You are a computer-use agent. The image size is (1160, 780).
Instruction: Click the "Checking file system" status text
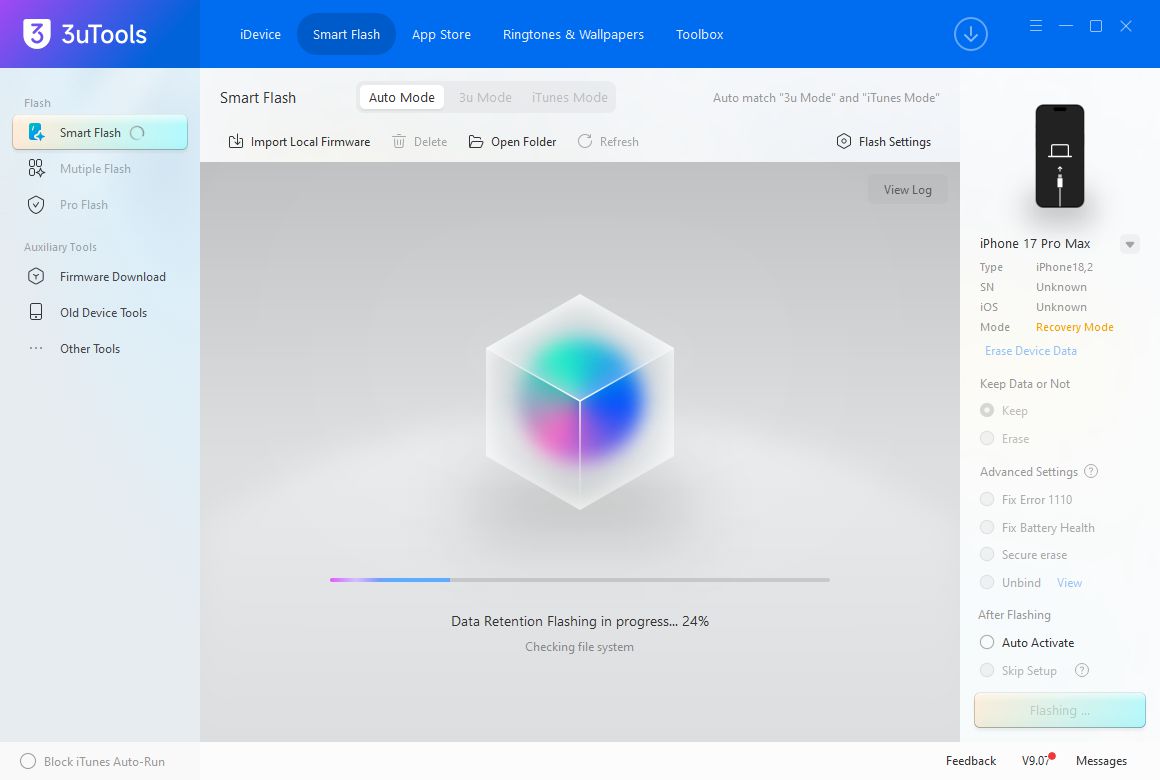pos(579,646)
